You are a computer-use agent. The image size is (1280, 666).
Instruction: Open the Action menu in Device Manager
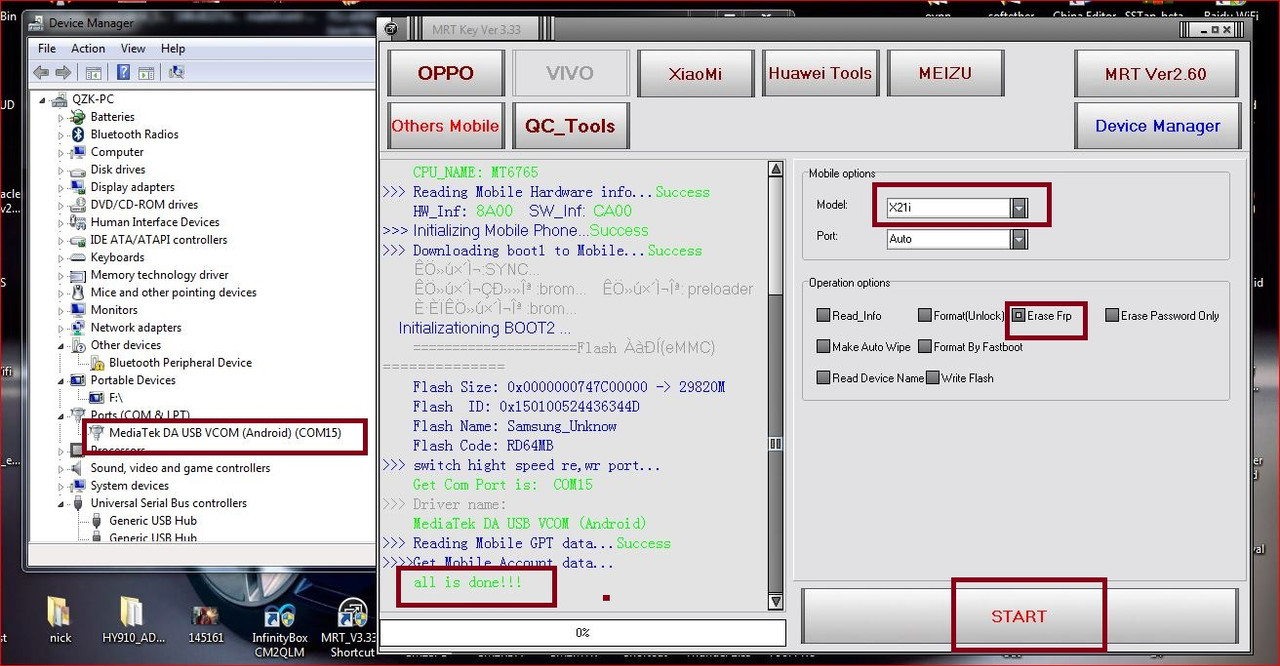pyautogui.click(x=88, y=48)
